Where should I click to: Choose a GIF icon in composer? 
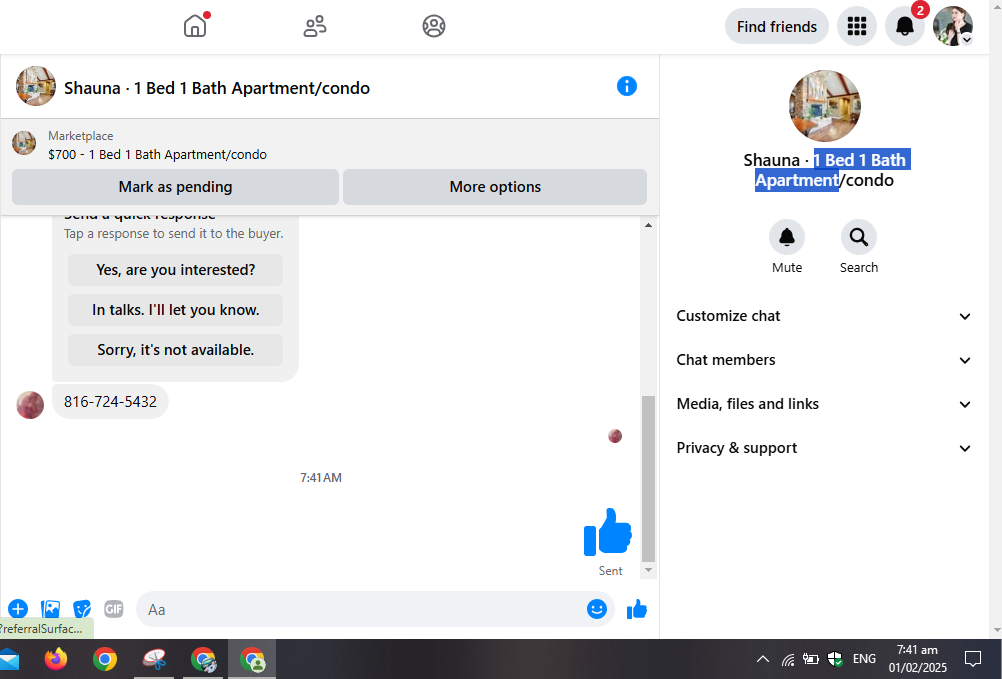[113, 609]
